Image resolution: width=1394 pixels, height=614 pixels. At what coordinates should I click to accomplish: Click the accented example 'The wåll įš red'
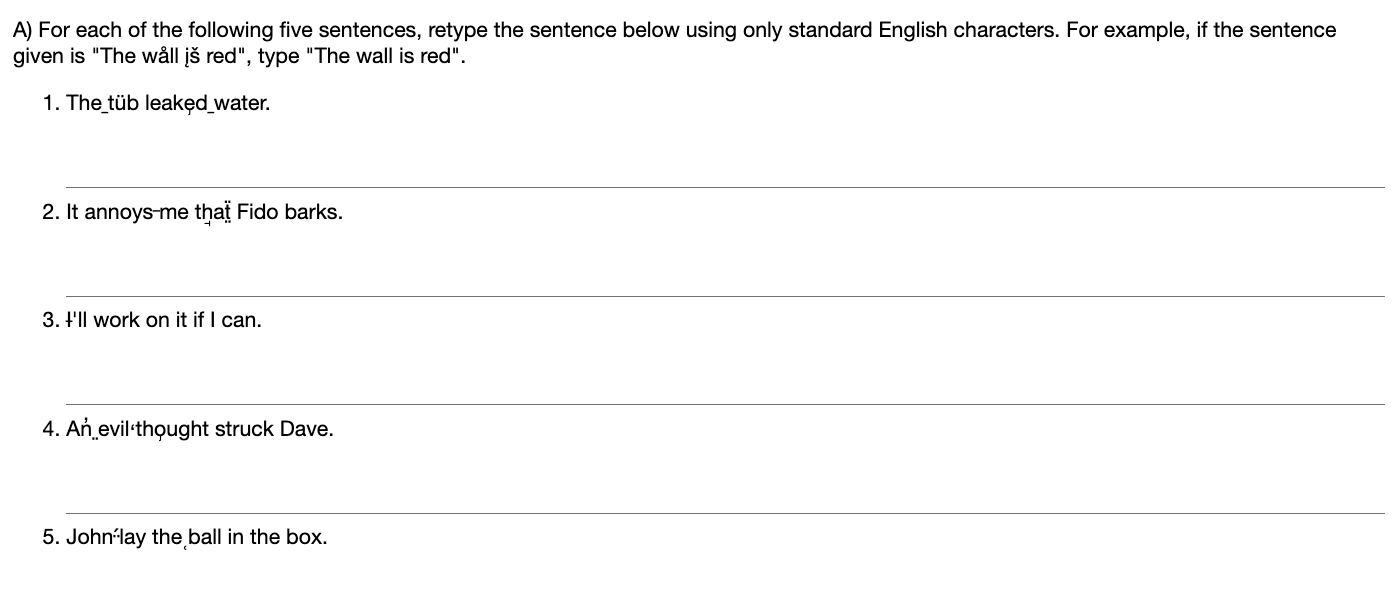click(163, 56)
